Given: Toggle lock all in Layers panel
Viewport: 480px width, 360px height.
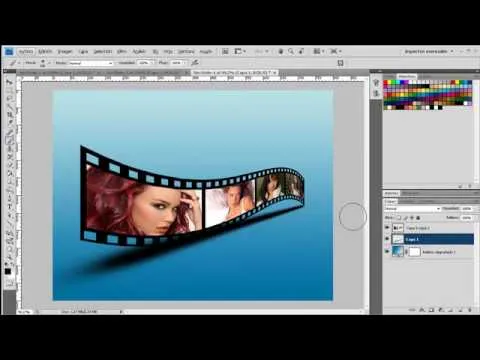Looking at the screenshot, I should (419, 218).
